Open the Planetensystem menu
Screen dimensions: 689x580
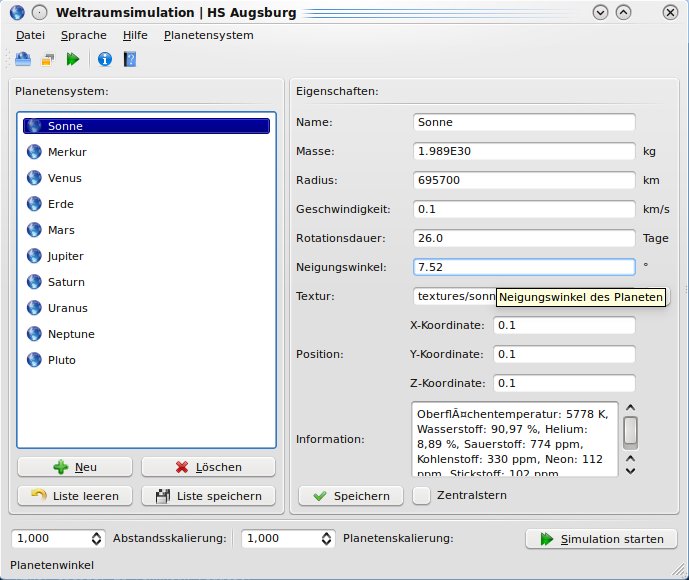[x=208, y=35]
